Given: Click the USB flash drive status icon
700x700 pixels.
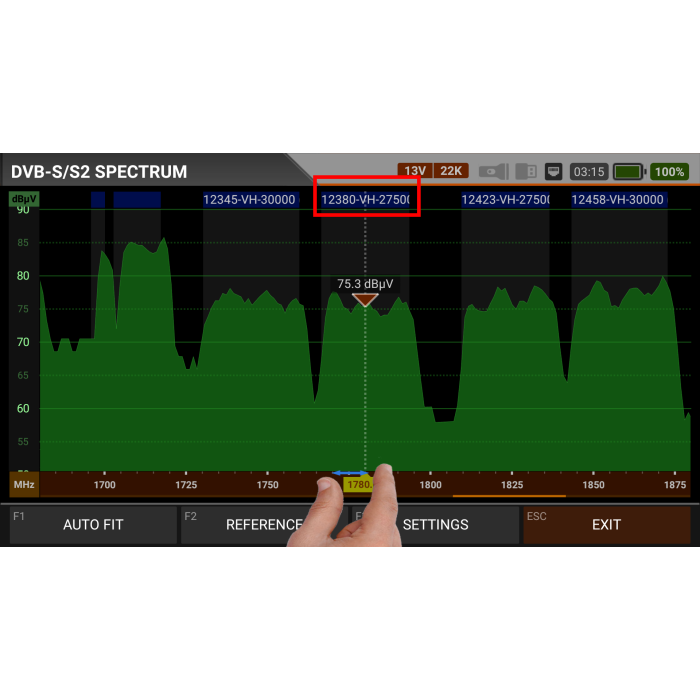Looking at the screenshot, I should 493,171.
